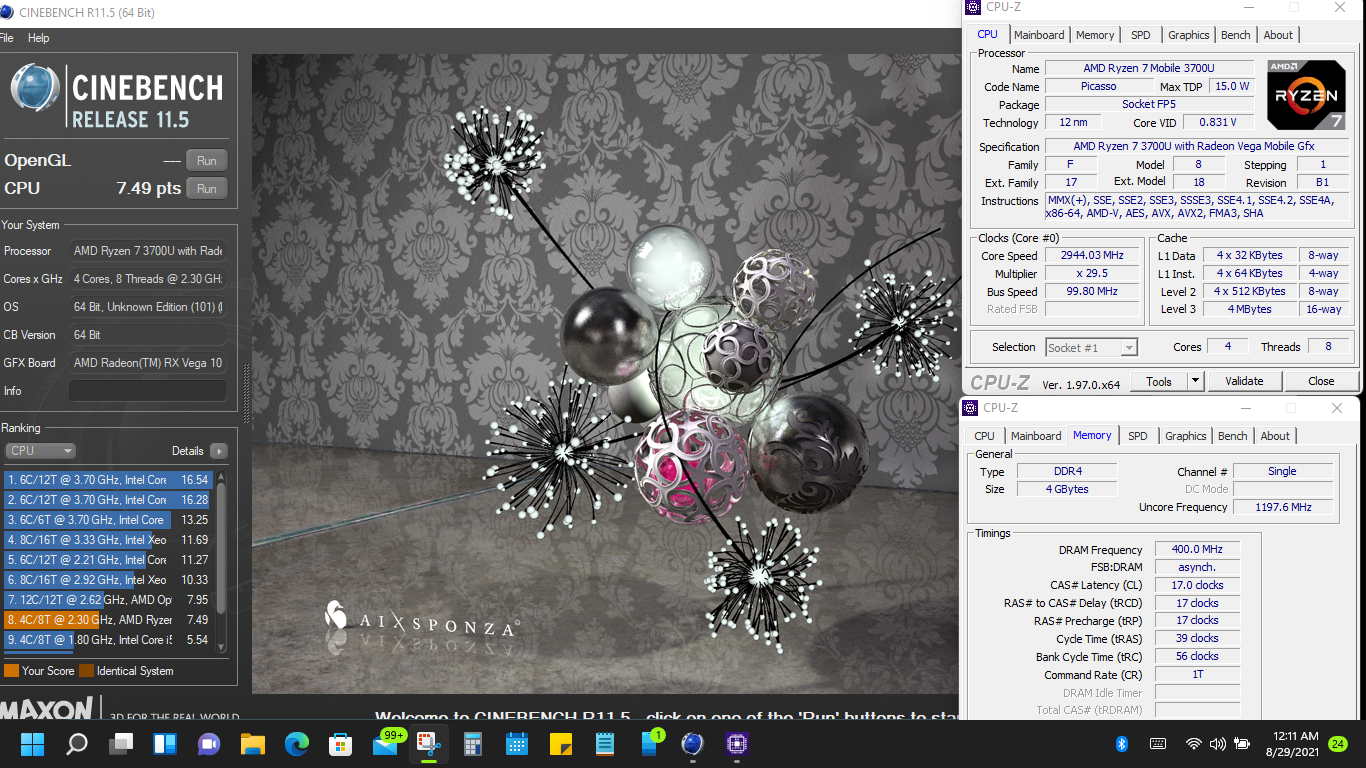Screen dimensions: 1366x768
Task: Click the Processor field in Your System
Action: coord(148,251)
